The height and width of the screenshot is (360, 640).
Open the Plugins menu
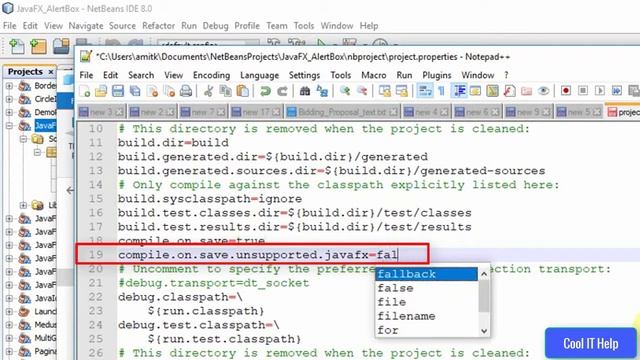437,75
